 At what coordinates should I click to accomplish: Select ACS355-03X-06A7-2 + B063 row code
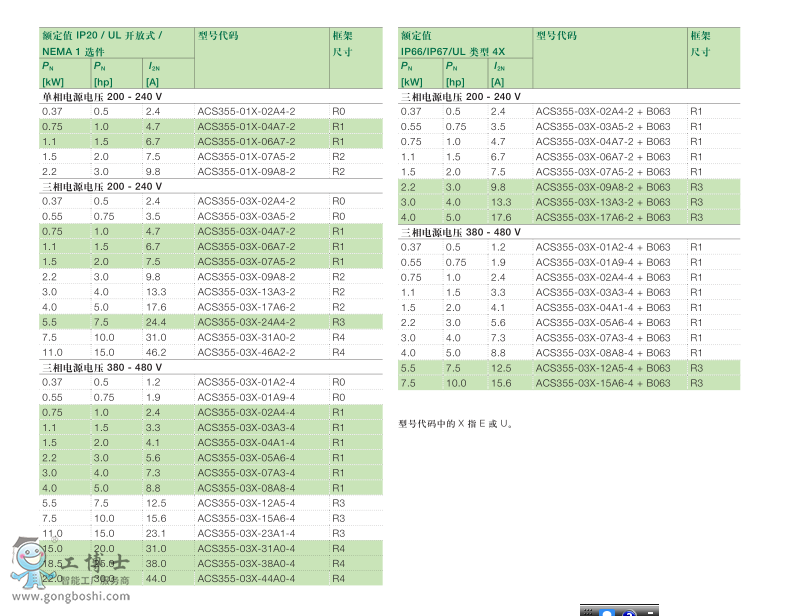pos(603,157)
